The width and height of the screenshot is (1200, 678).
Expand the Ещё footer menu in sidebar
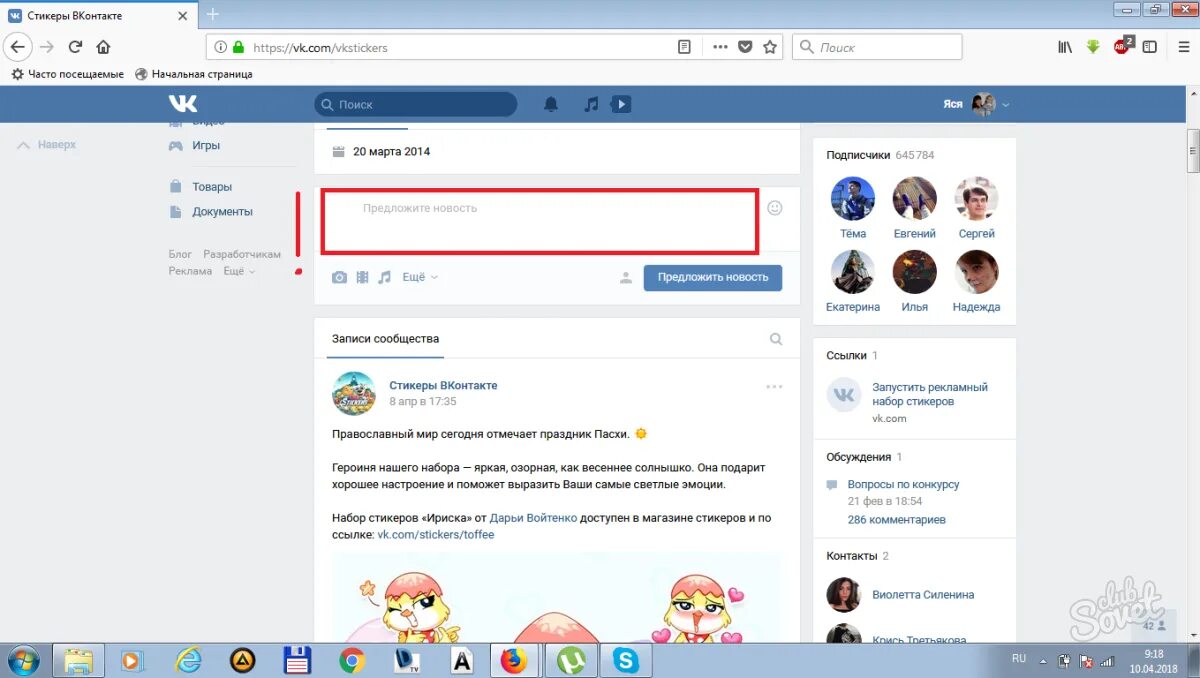[237, 271]
